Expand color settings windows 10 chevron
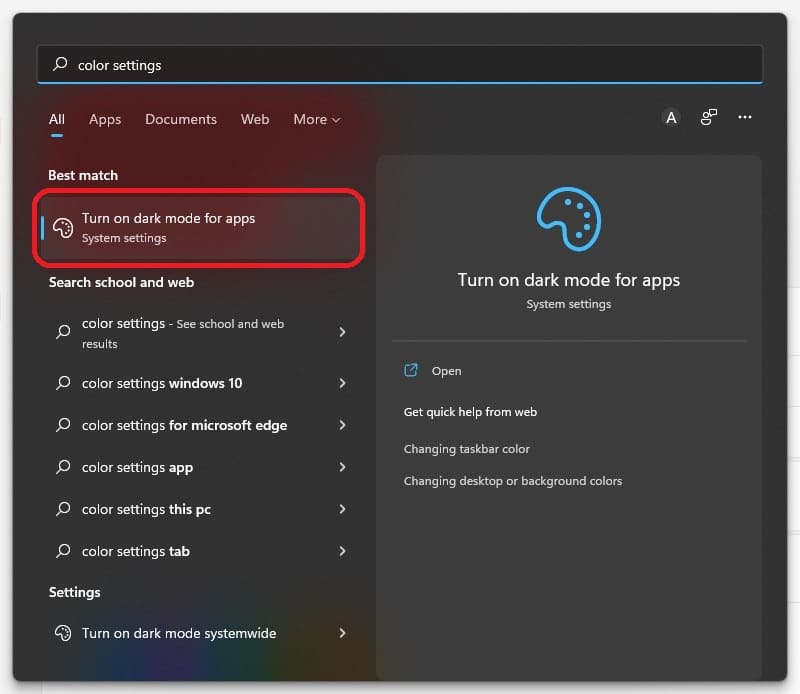This screenshot has height=694, width=800. [342, 383]
